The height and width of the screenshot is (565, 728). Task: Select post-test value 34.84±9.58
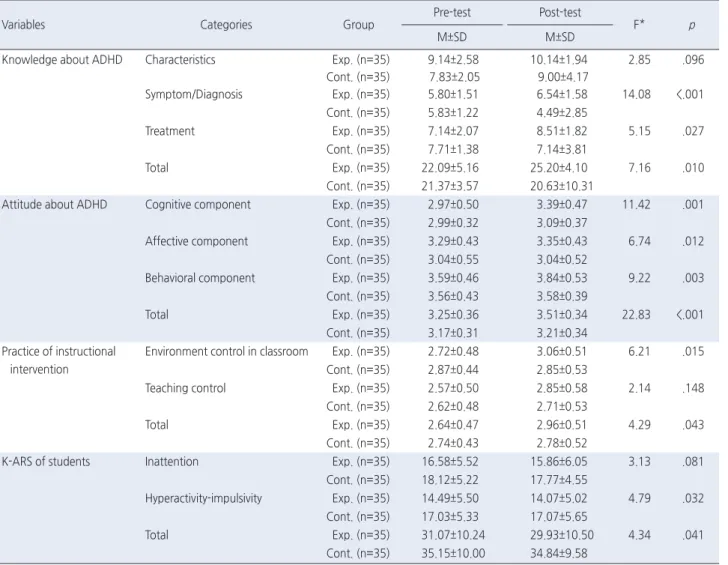559,553
